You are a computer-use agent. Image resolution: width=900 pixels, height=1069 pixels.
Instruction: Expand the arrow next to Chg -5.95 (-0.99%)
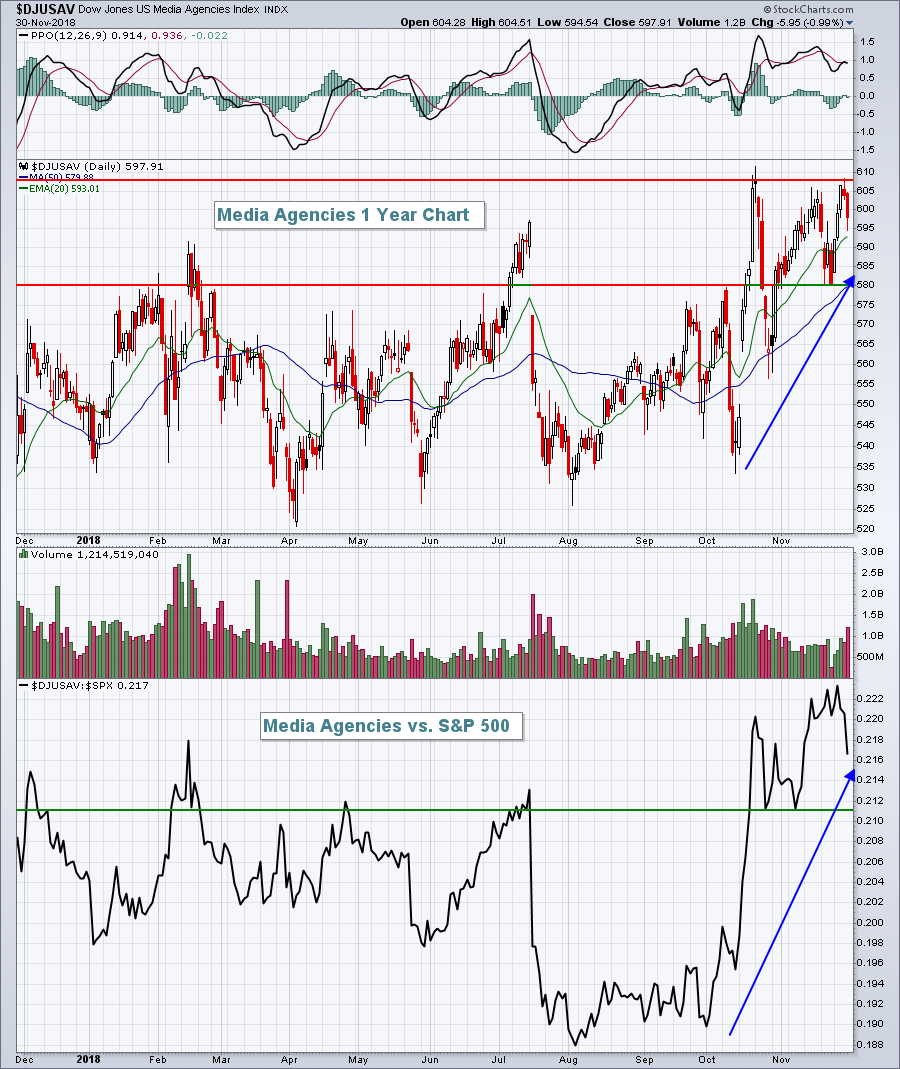click(850, 22)
